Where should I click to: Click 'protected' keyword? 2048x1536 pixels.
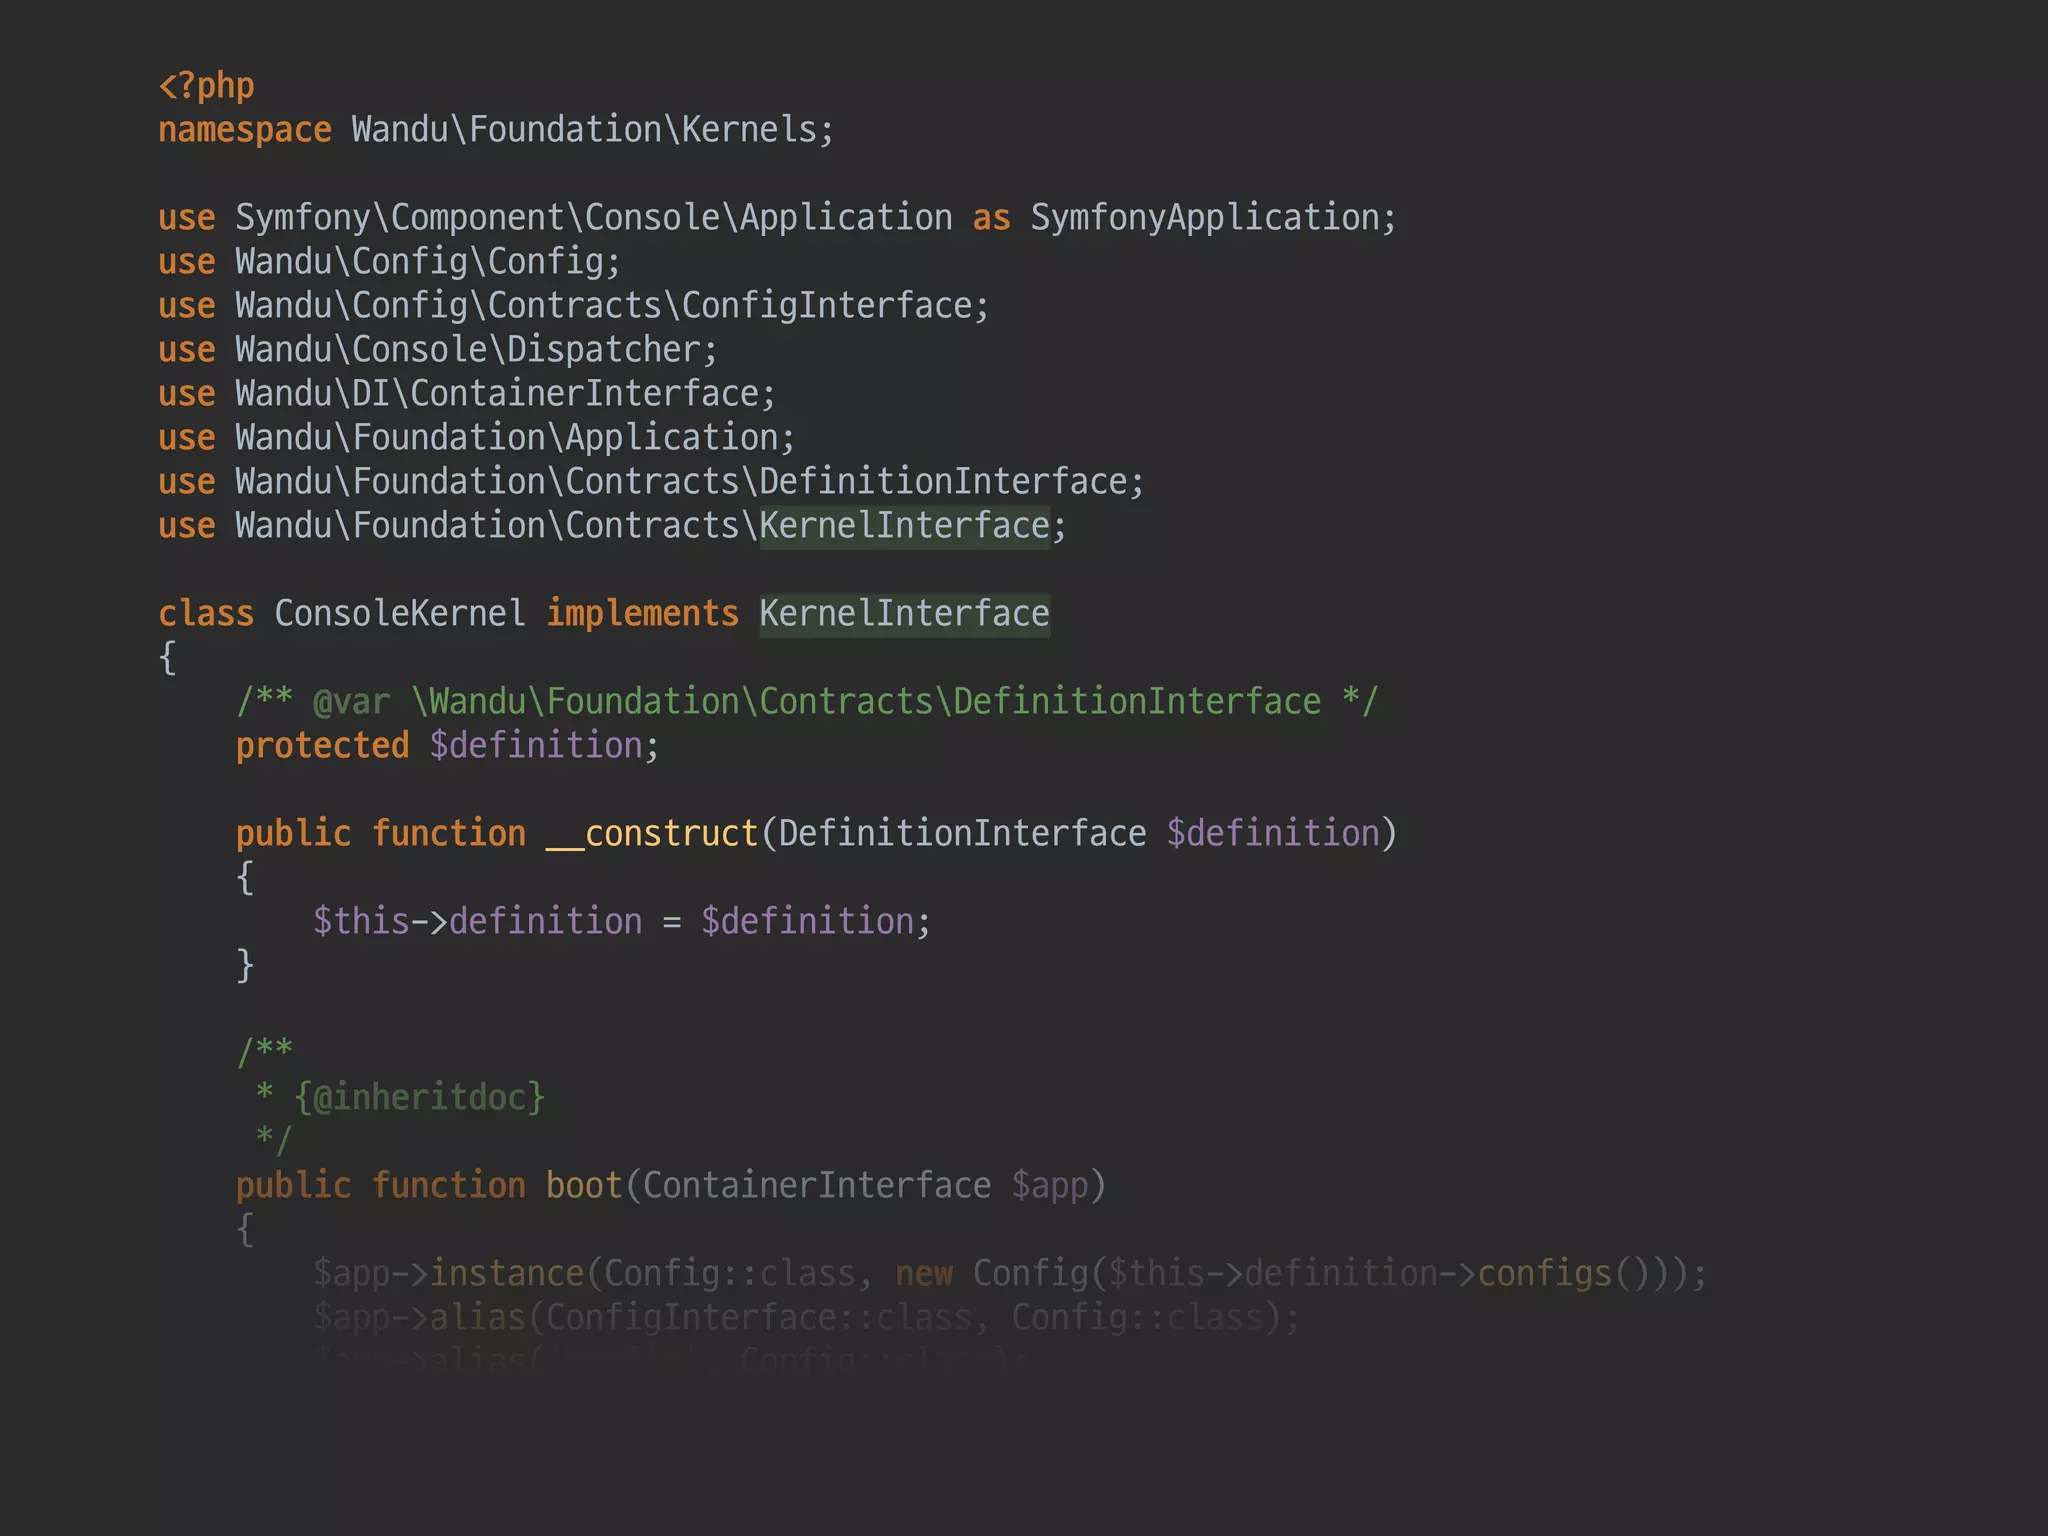(x=322, y=746)
